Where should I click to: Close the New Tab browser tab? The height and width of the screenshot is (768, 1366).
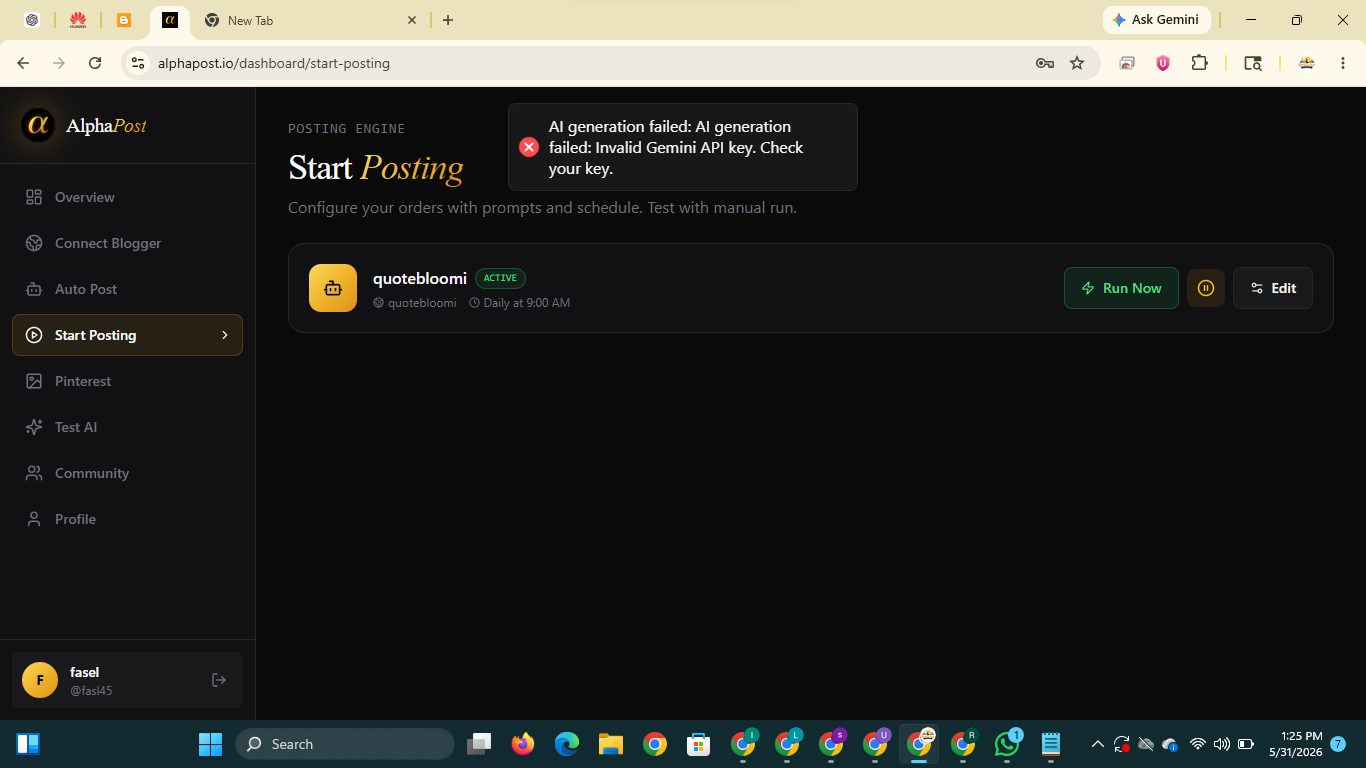click(x=412, y=20)
